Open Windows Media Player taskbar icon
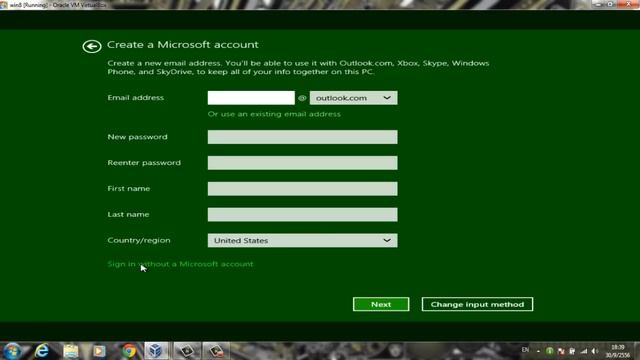Screen dimensions: 640x360 [x=99, y=351]
